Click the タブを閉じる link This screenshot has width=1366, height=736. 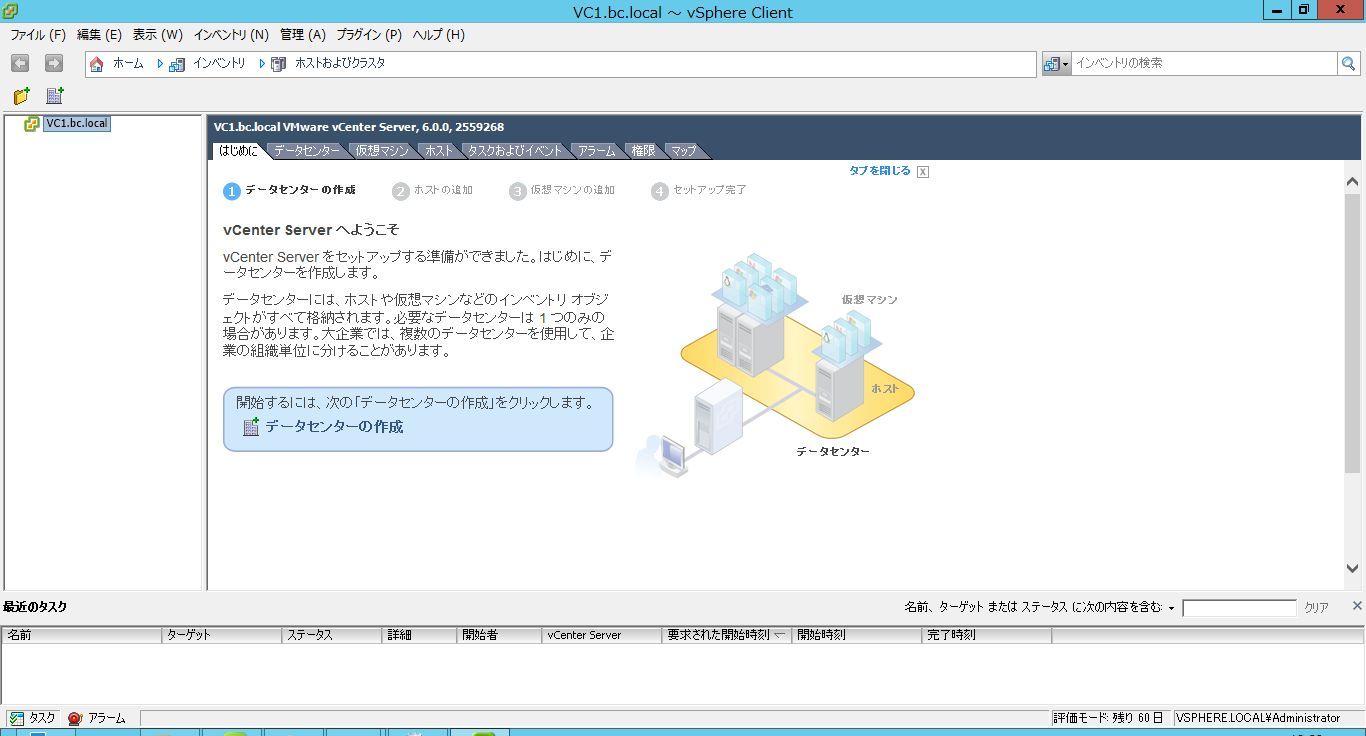pyautogui.click(x=880, y=171)
